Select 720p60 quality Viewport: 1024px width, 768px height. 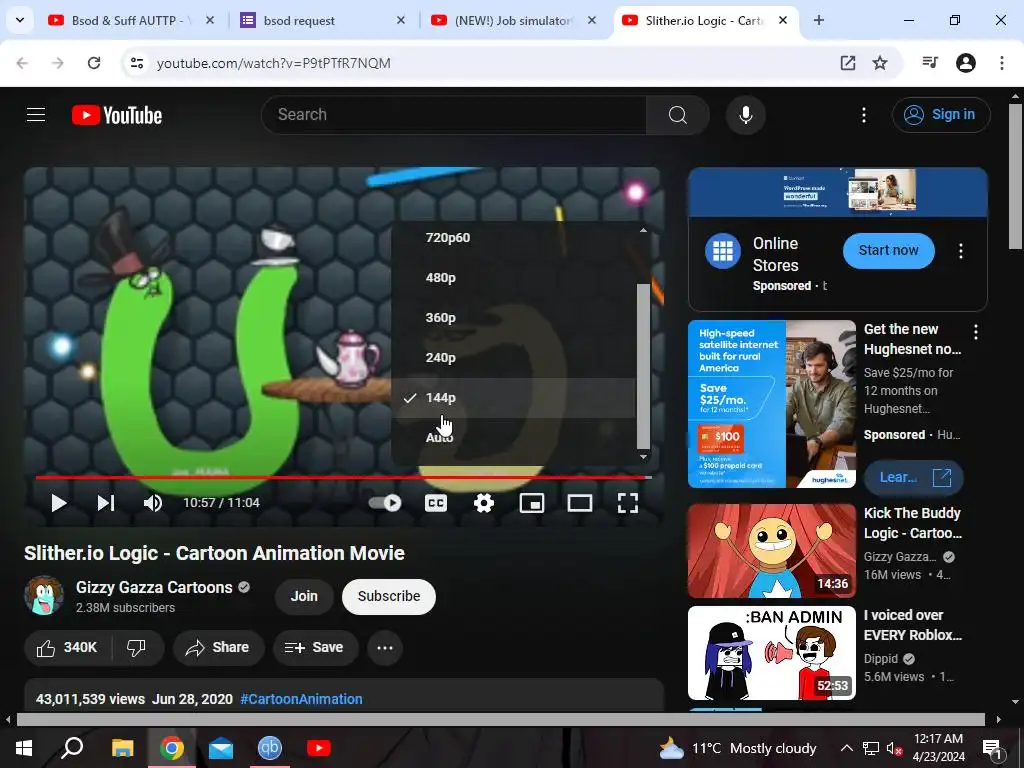click(x=513, y=238)
